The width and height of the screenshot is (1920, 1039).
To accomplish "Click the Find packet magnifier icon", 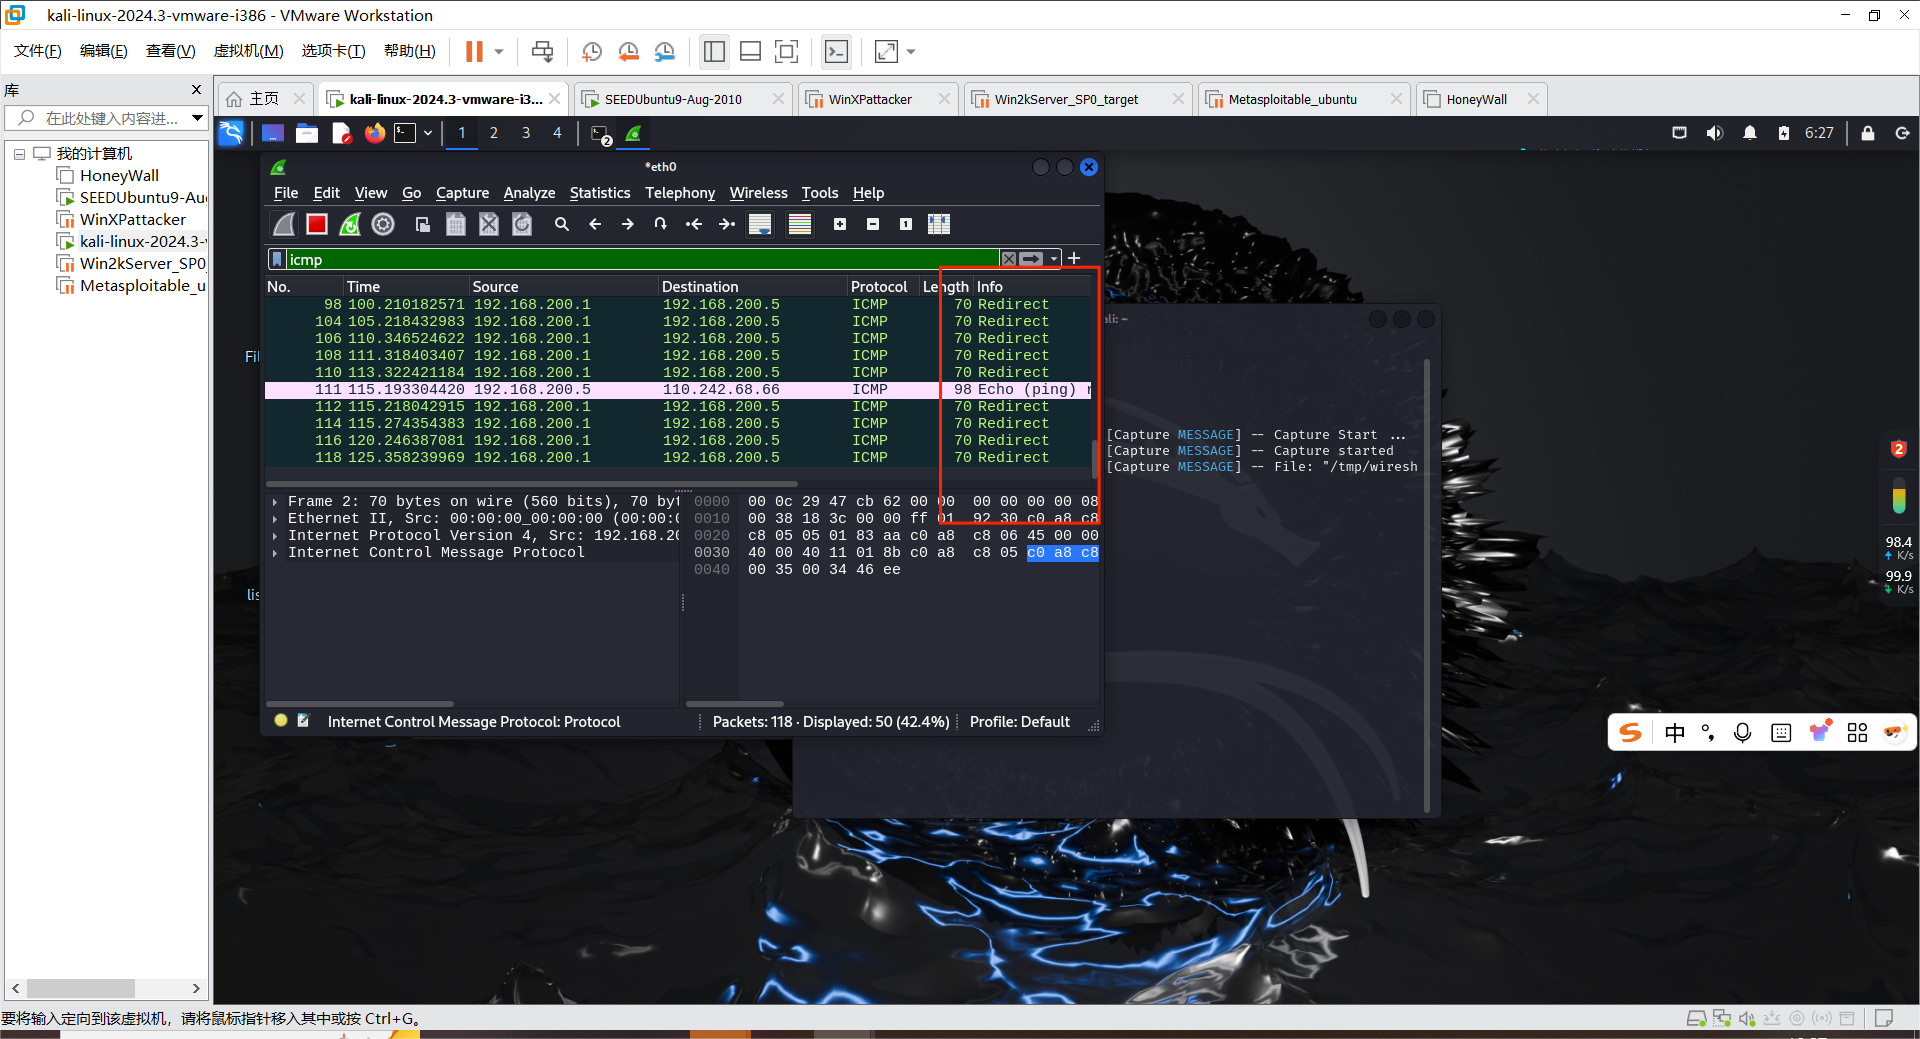I will pos(562,224).
